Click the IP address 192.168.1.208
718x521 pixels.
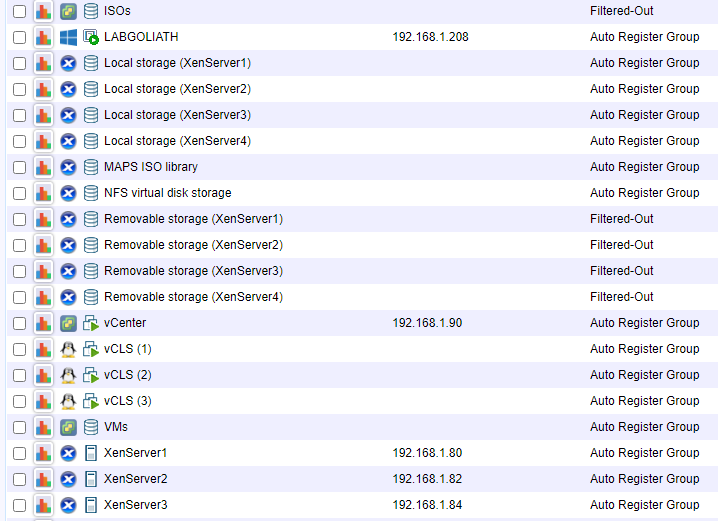coord(430,37)
